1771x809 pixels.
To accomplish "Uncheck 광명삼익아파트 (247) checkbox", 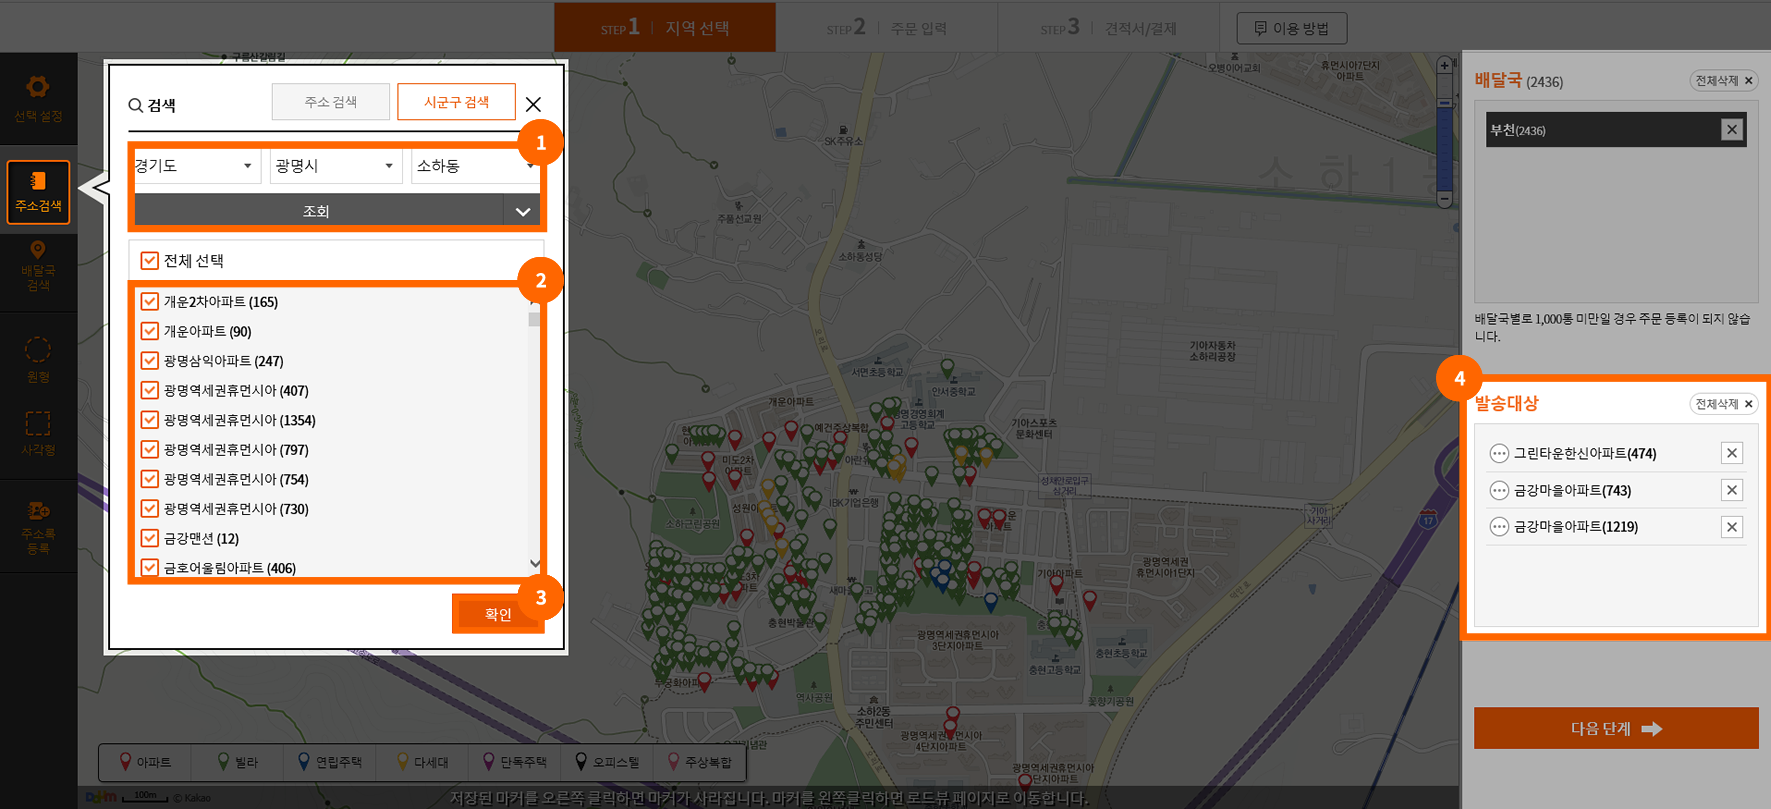I will [x=150, y=361].
